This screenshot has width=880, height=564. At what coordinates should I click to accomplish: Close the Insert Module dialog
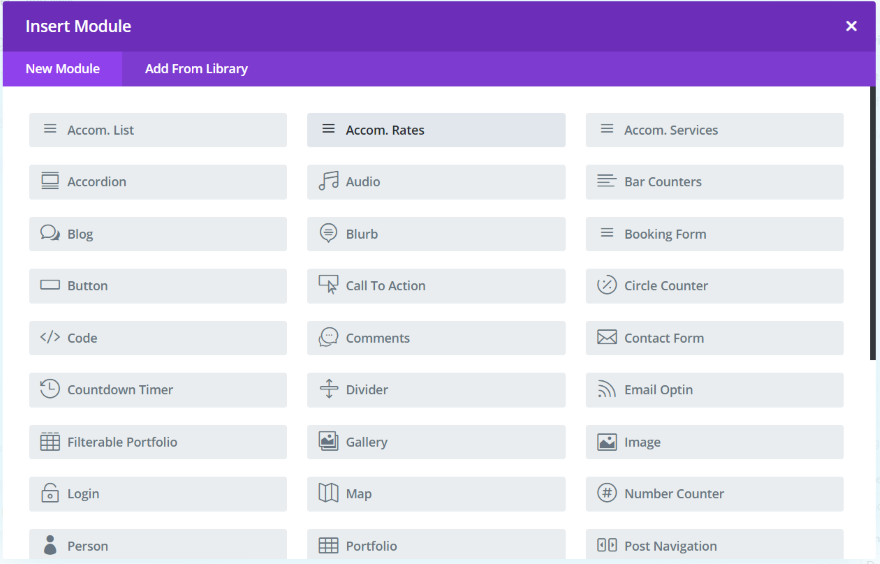[x=851, y=26]
